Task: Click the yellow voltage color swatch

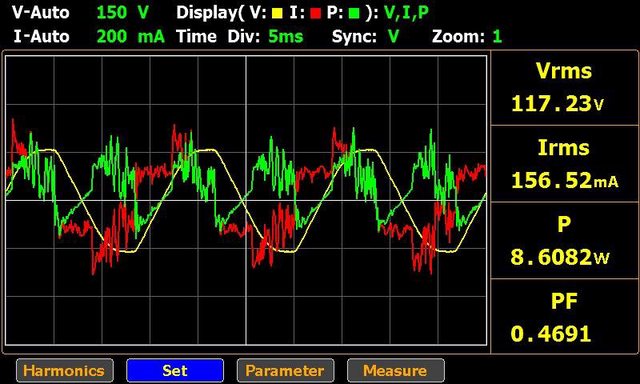Action: tap(278, 13)
